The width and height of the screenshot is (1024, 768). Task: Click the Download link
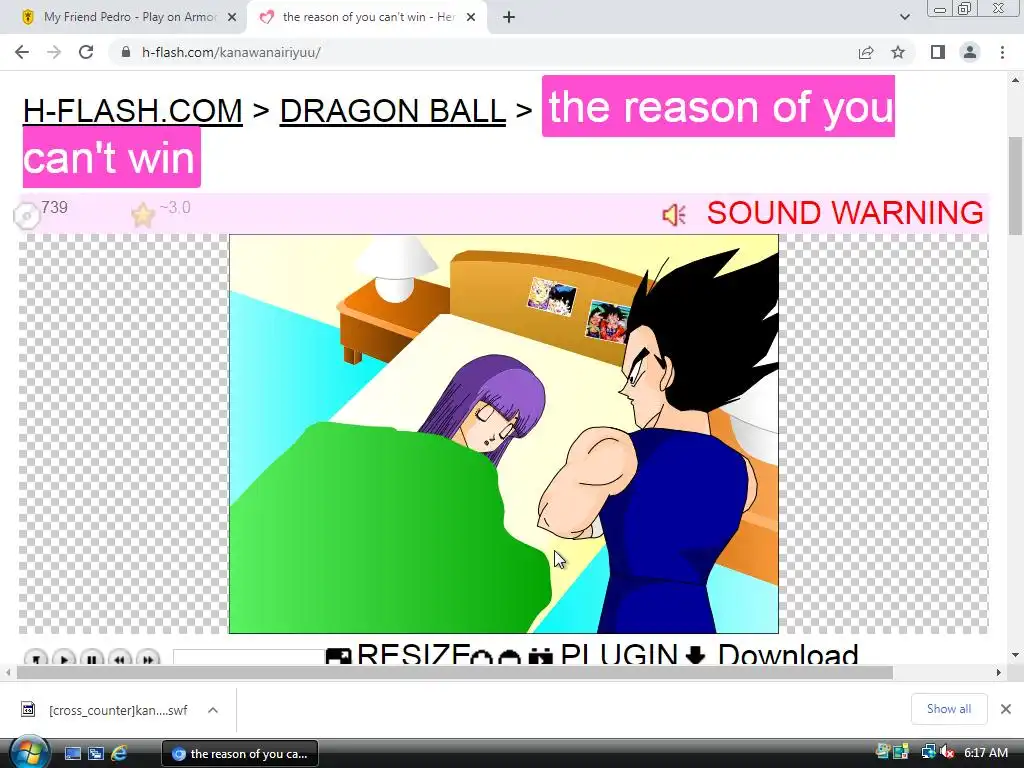[x=773, y=654]
